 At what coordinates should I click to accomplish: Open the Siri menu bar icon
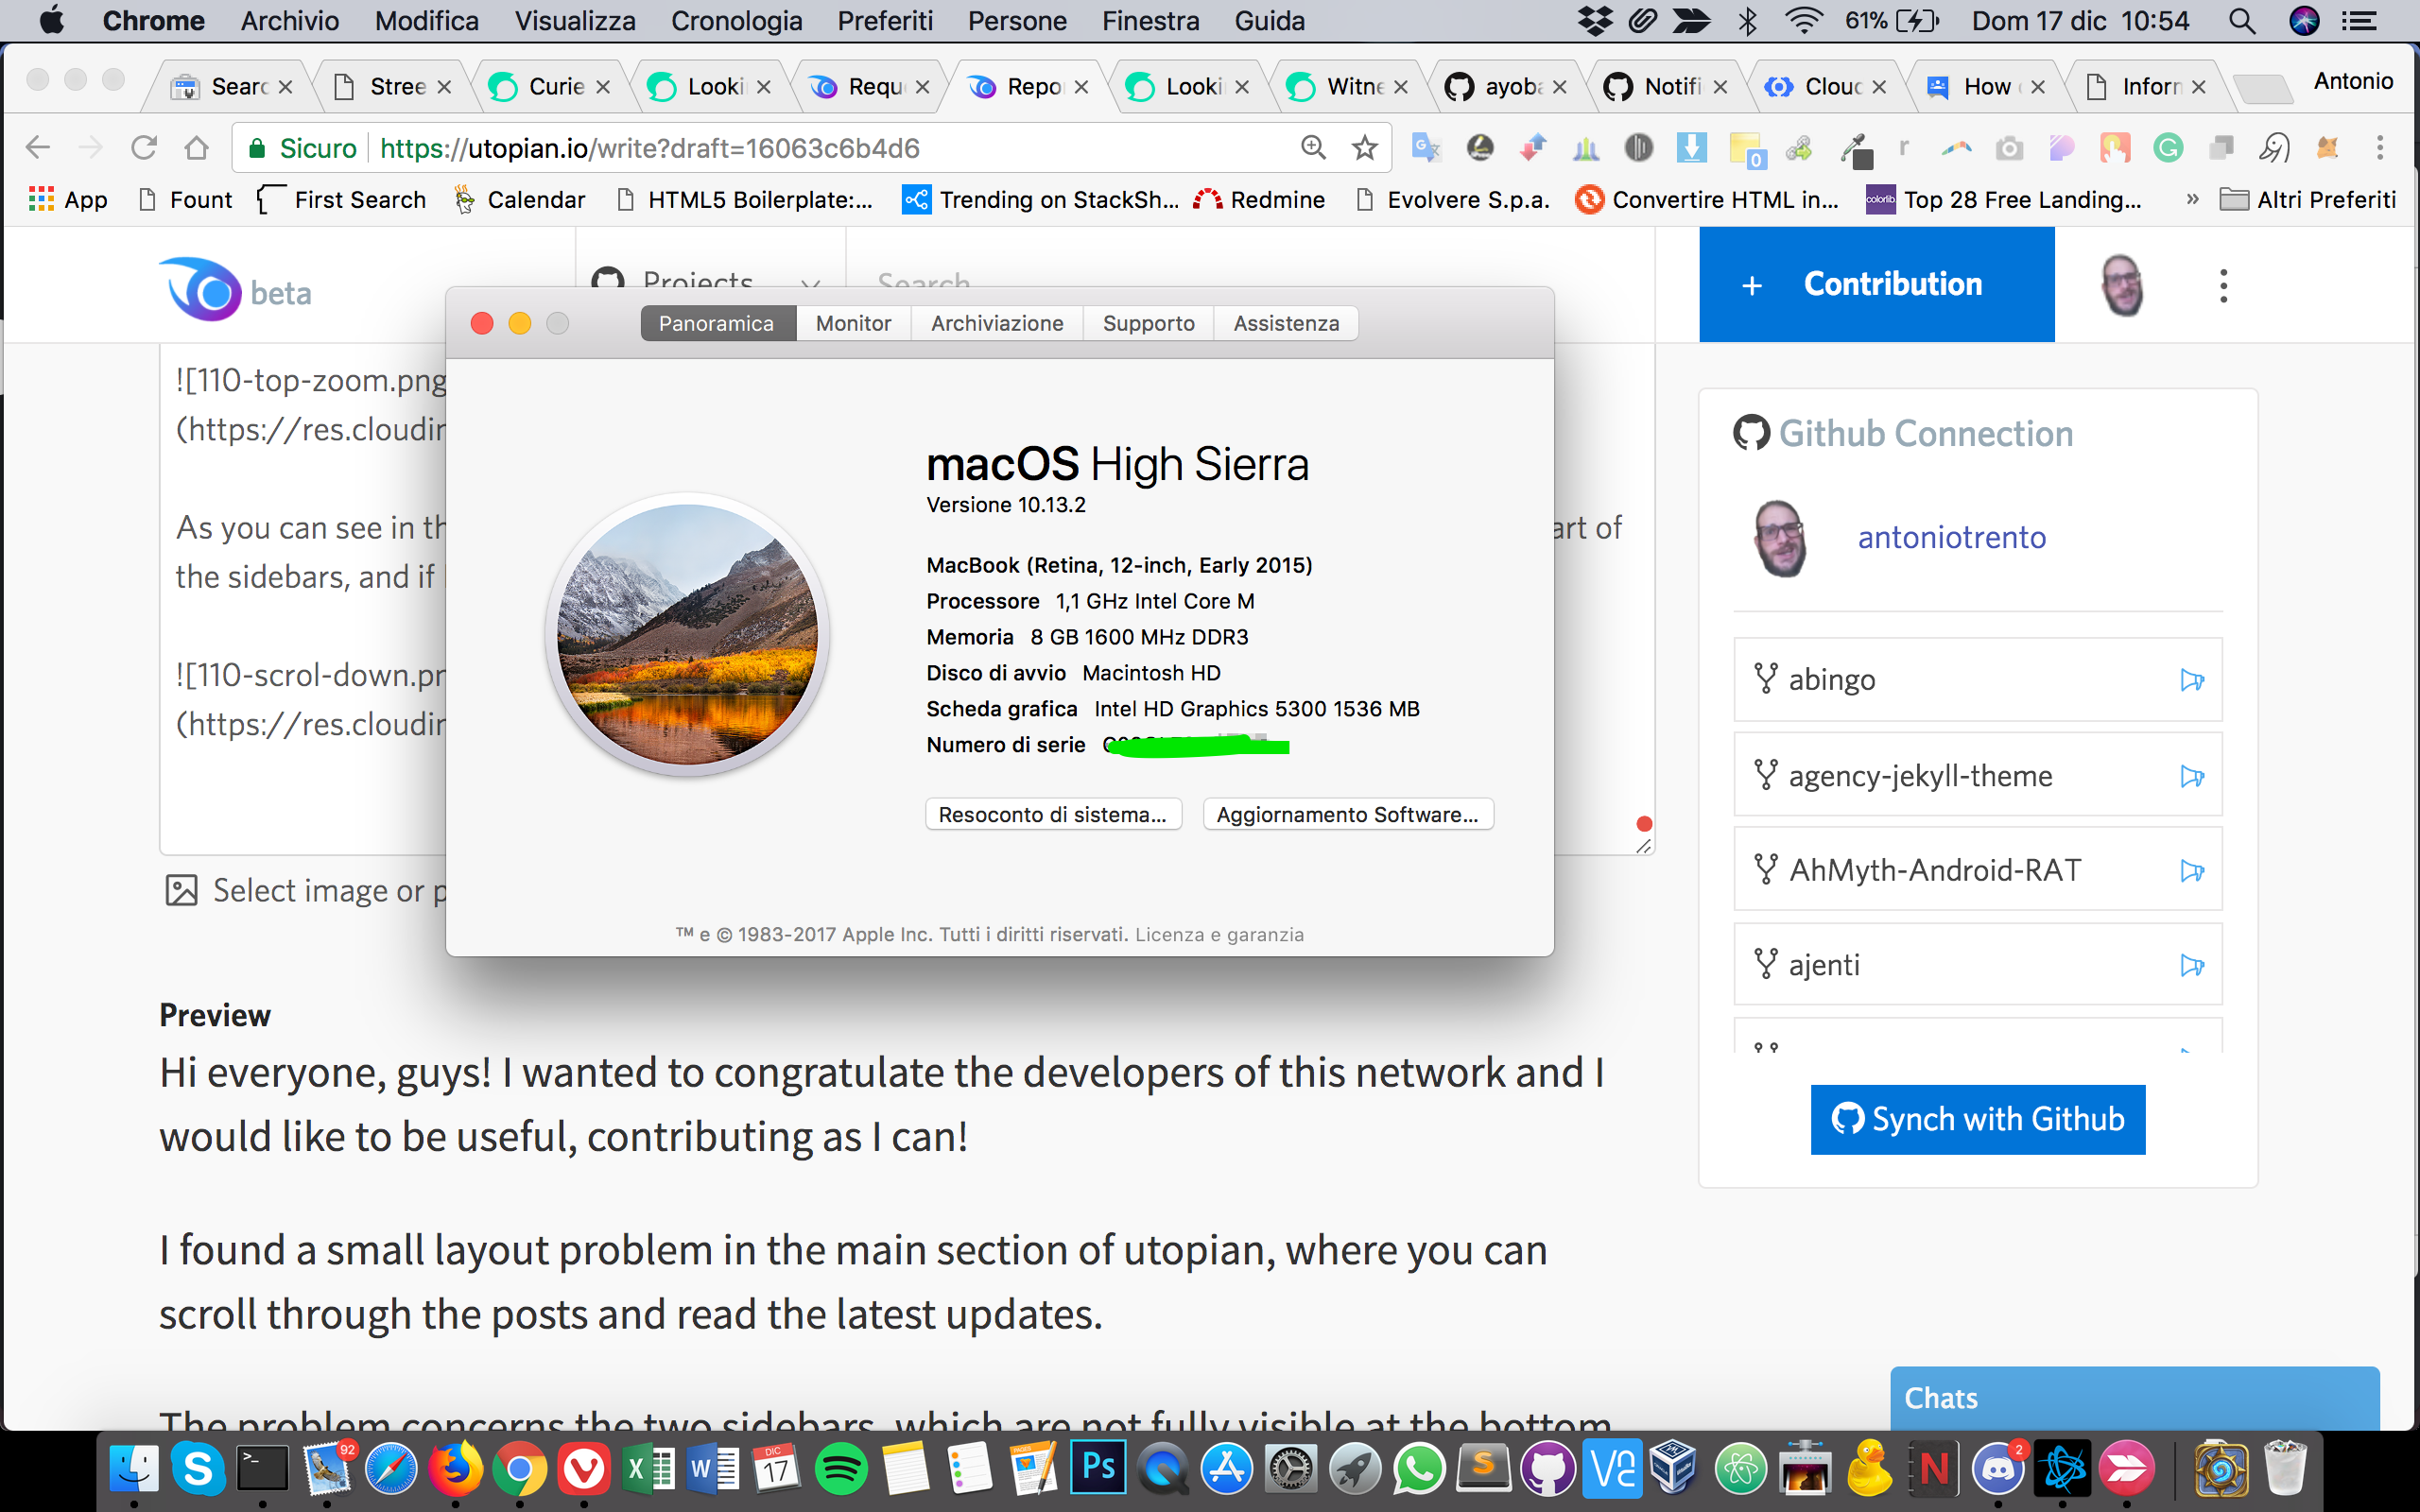pyautogui.click(x=2304, y=21)
